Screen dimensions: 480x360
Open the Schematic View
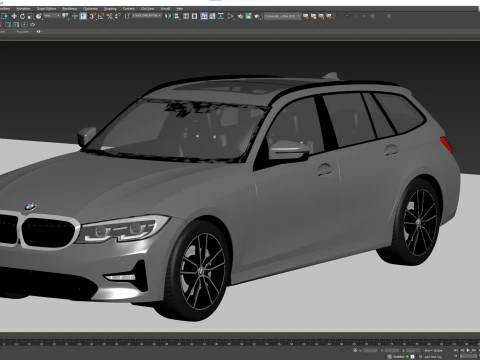[x=221, y=16]
